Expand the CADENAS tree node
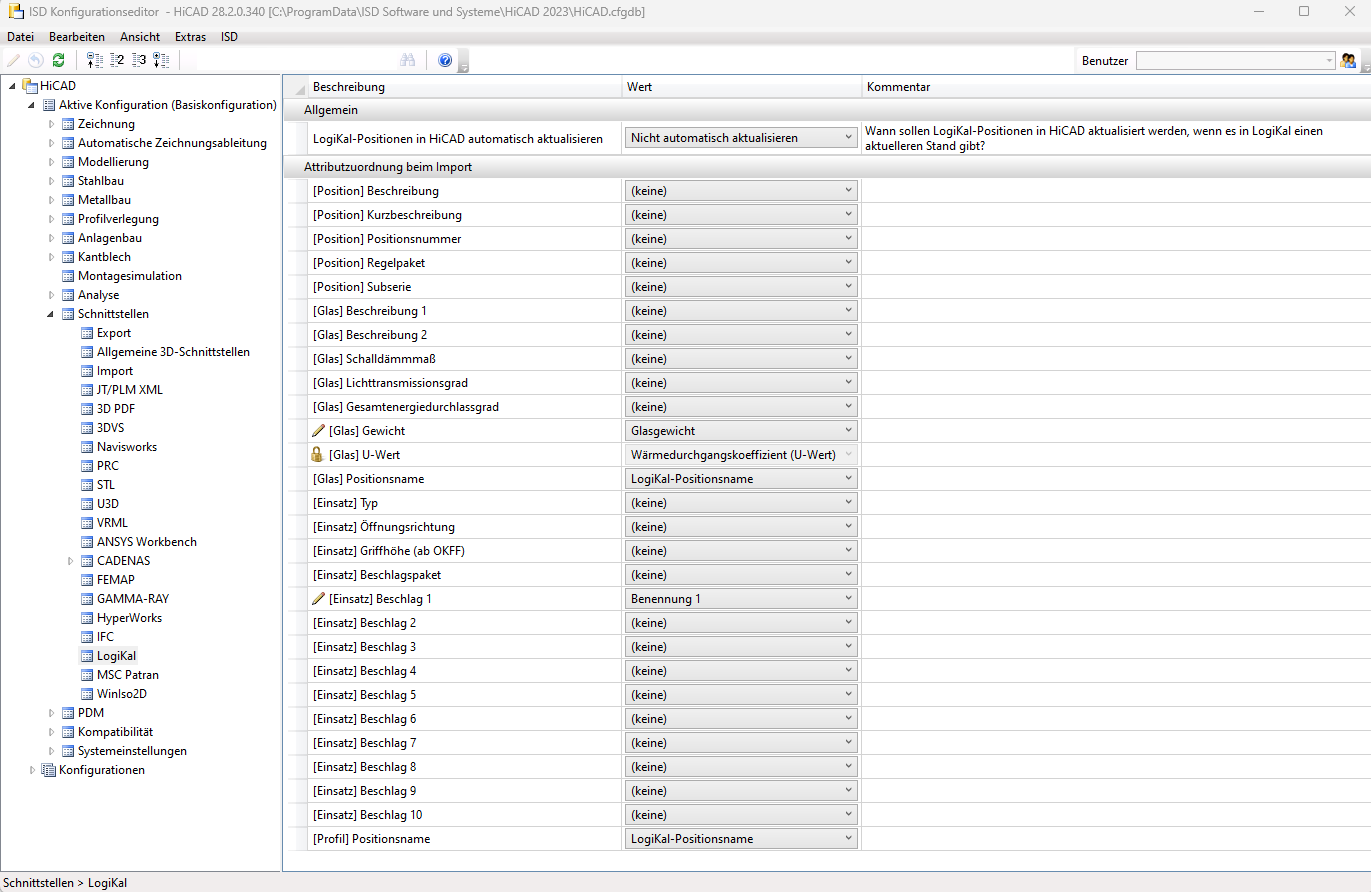Viewport: 1371px width, 892px height. (71, 561)
